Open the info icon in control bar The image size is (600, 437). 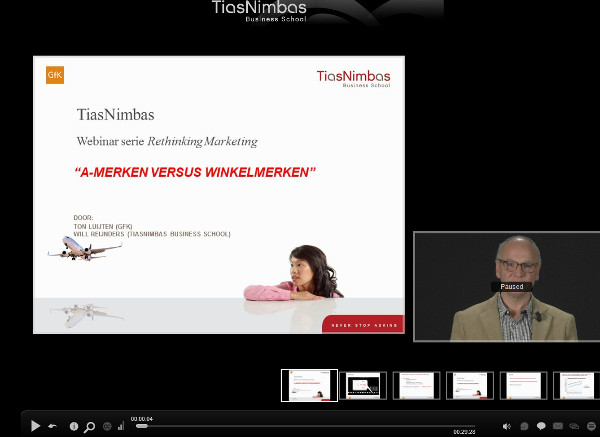click(x=74, y=426)
